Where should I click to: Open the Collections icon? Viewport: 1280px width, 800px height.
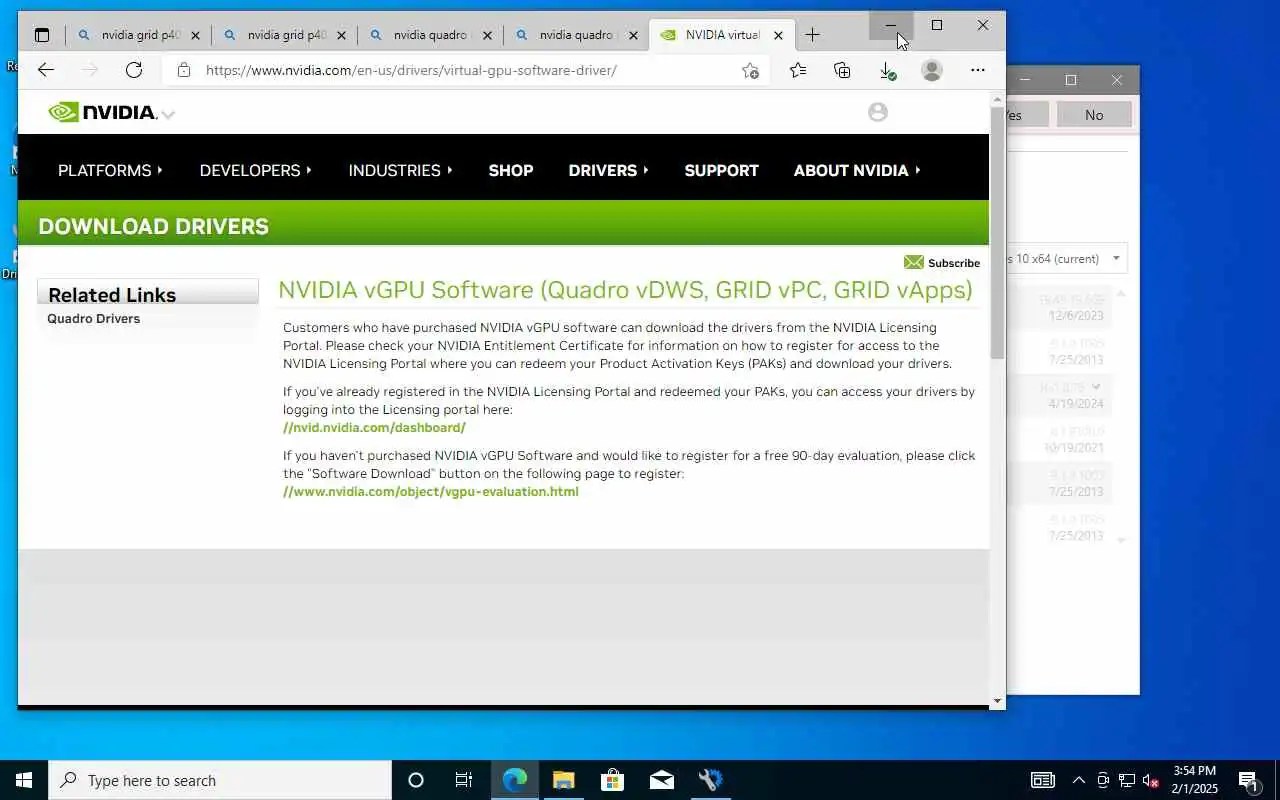pos(842,70)
